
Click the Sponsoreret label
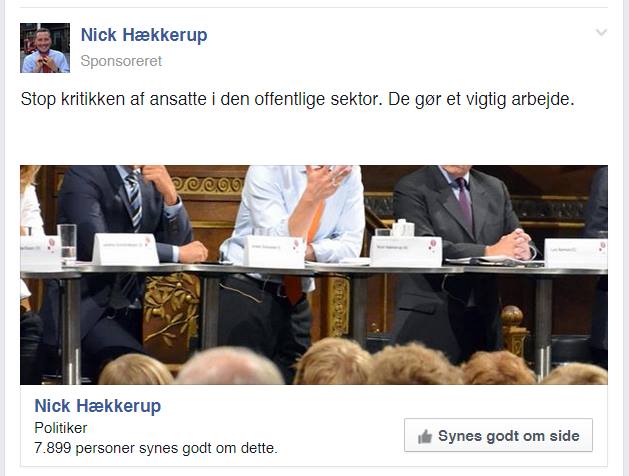(x=121, y=61)
